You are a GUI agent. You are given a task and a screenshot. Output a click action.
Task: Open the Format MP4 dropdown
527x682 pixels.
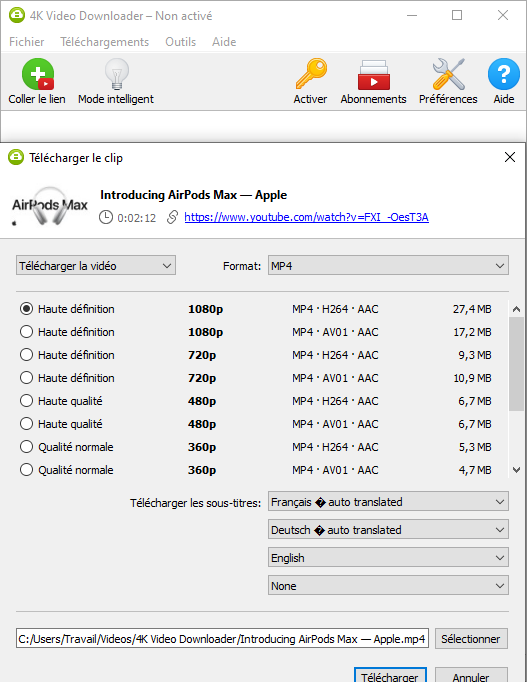pos(388,265)
